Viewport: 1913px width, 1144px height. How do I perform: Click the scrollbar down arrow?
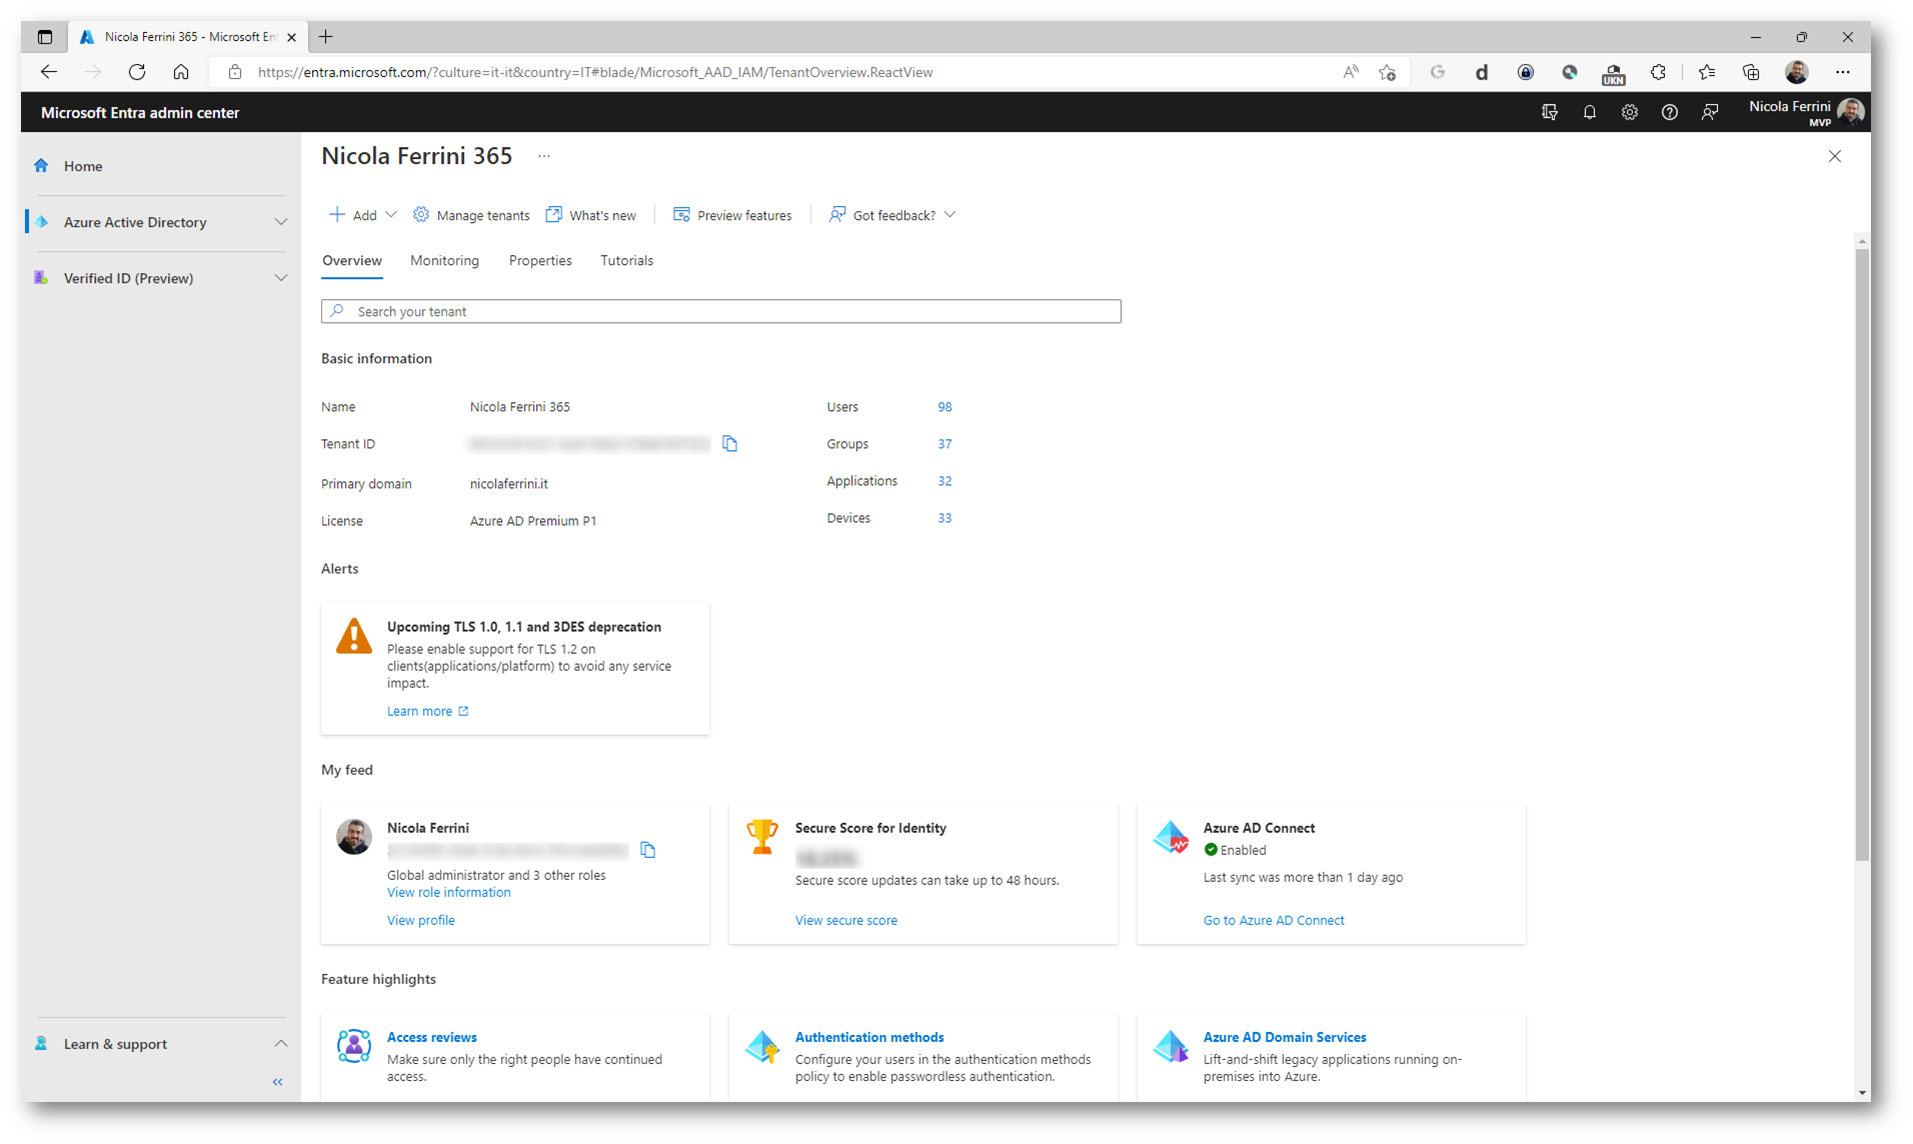click(1862, 1093)
